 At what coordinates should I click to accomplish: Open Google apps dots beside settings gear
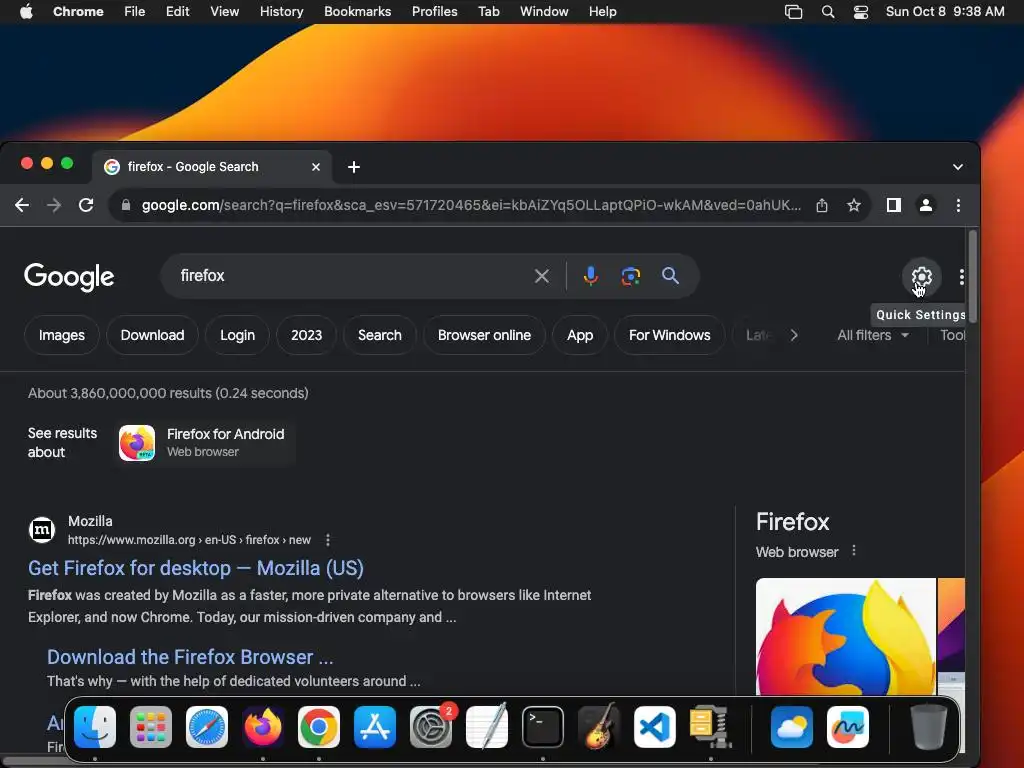pyautogui.click(x=961, y=277)
